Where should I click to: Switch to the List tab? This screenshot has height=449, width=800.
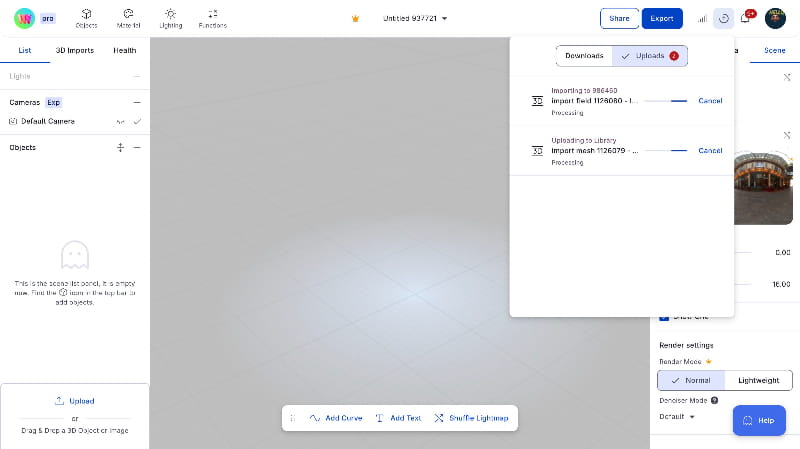[24, 51]
